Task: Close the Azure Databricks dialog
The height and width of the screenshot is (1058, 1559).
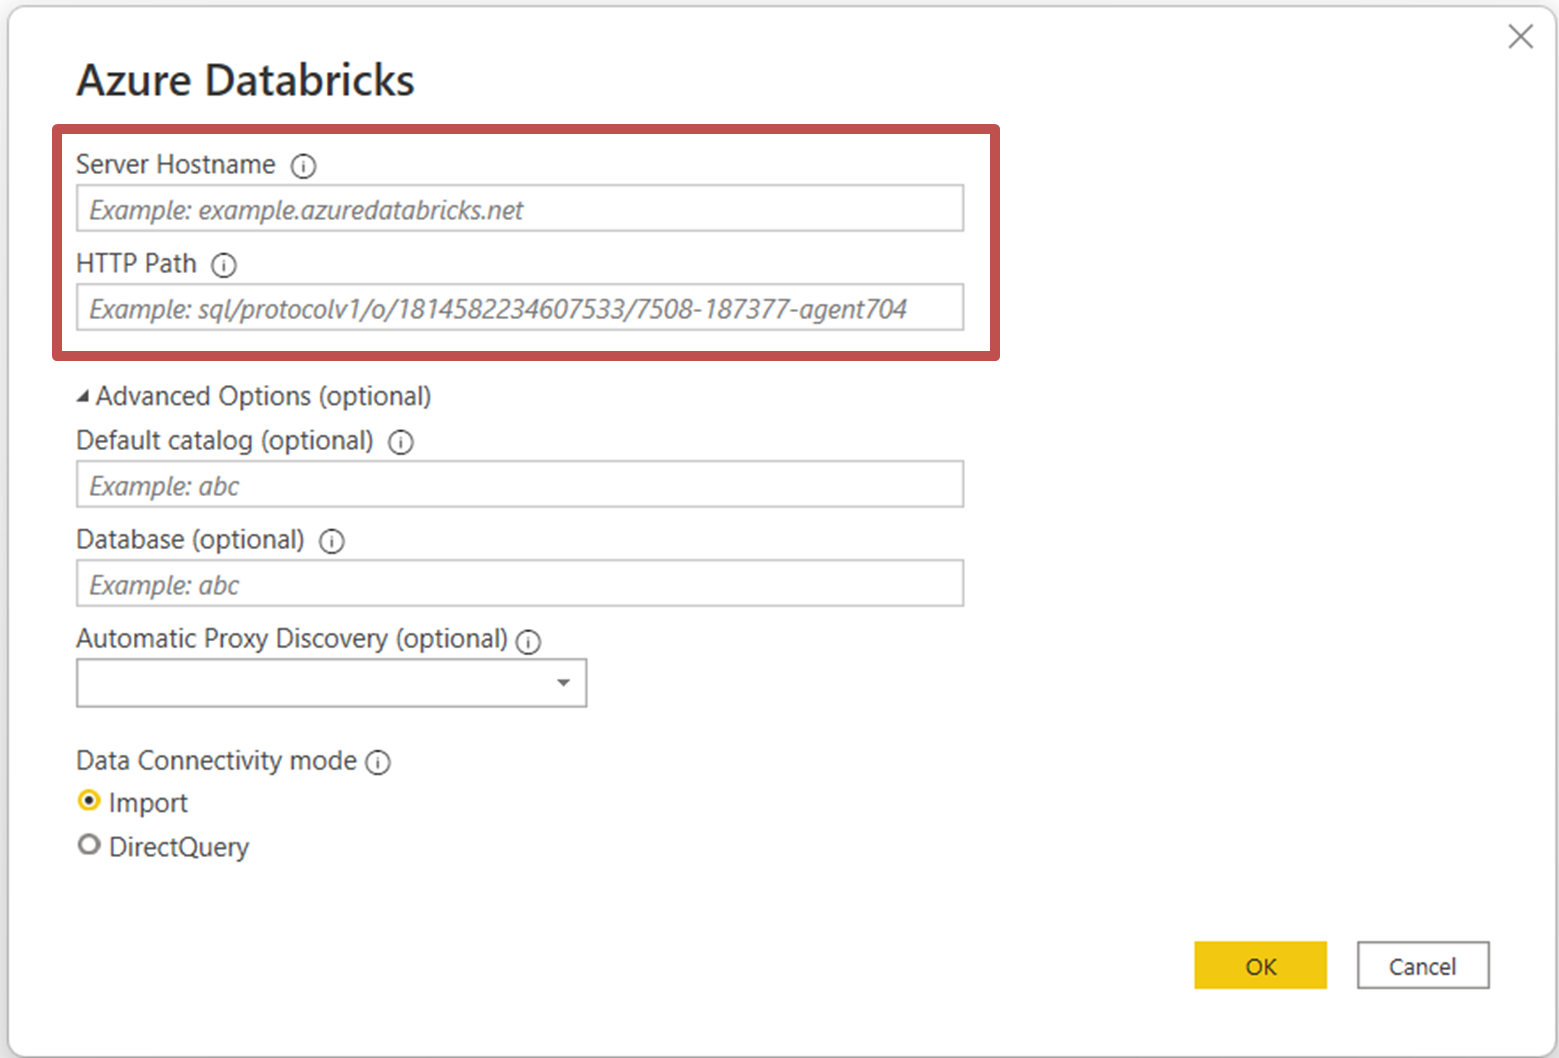Action: 1521,36
